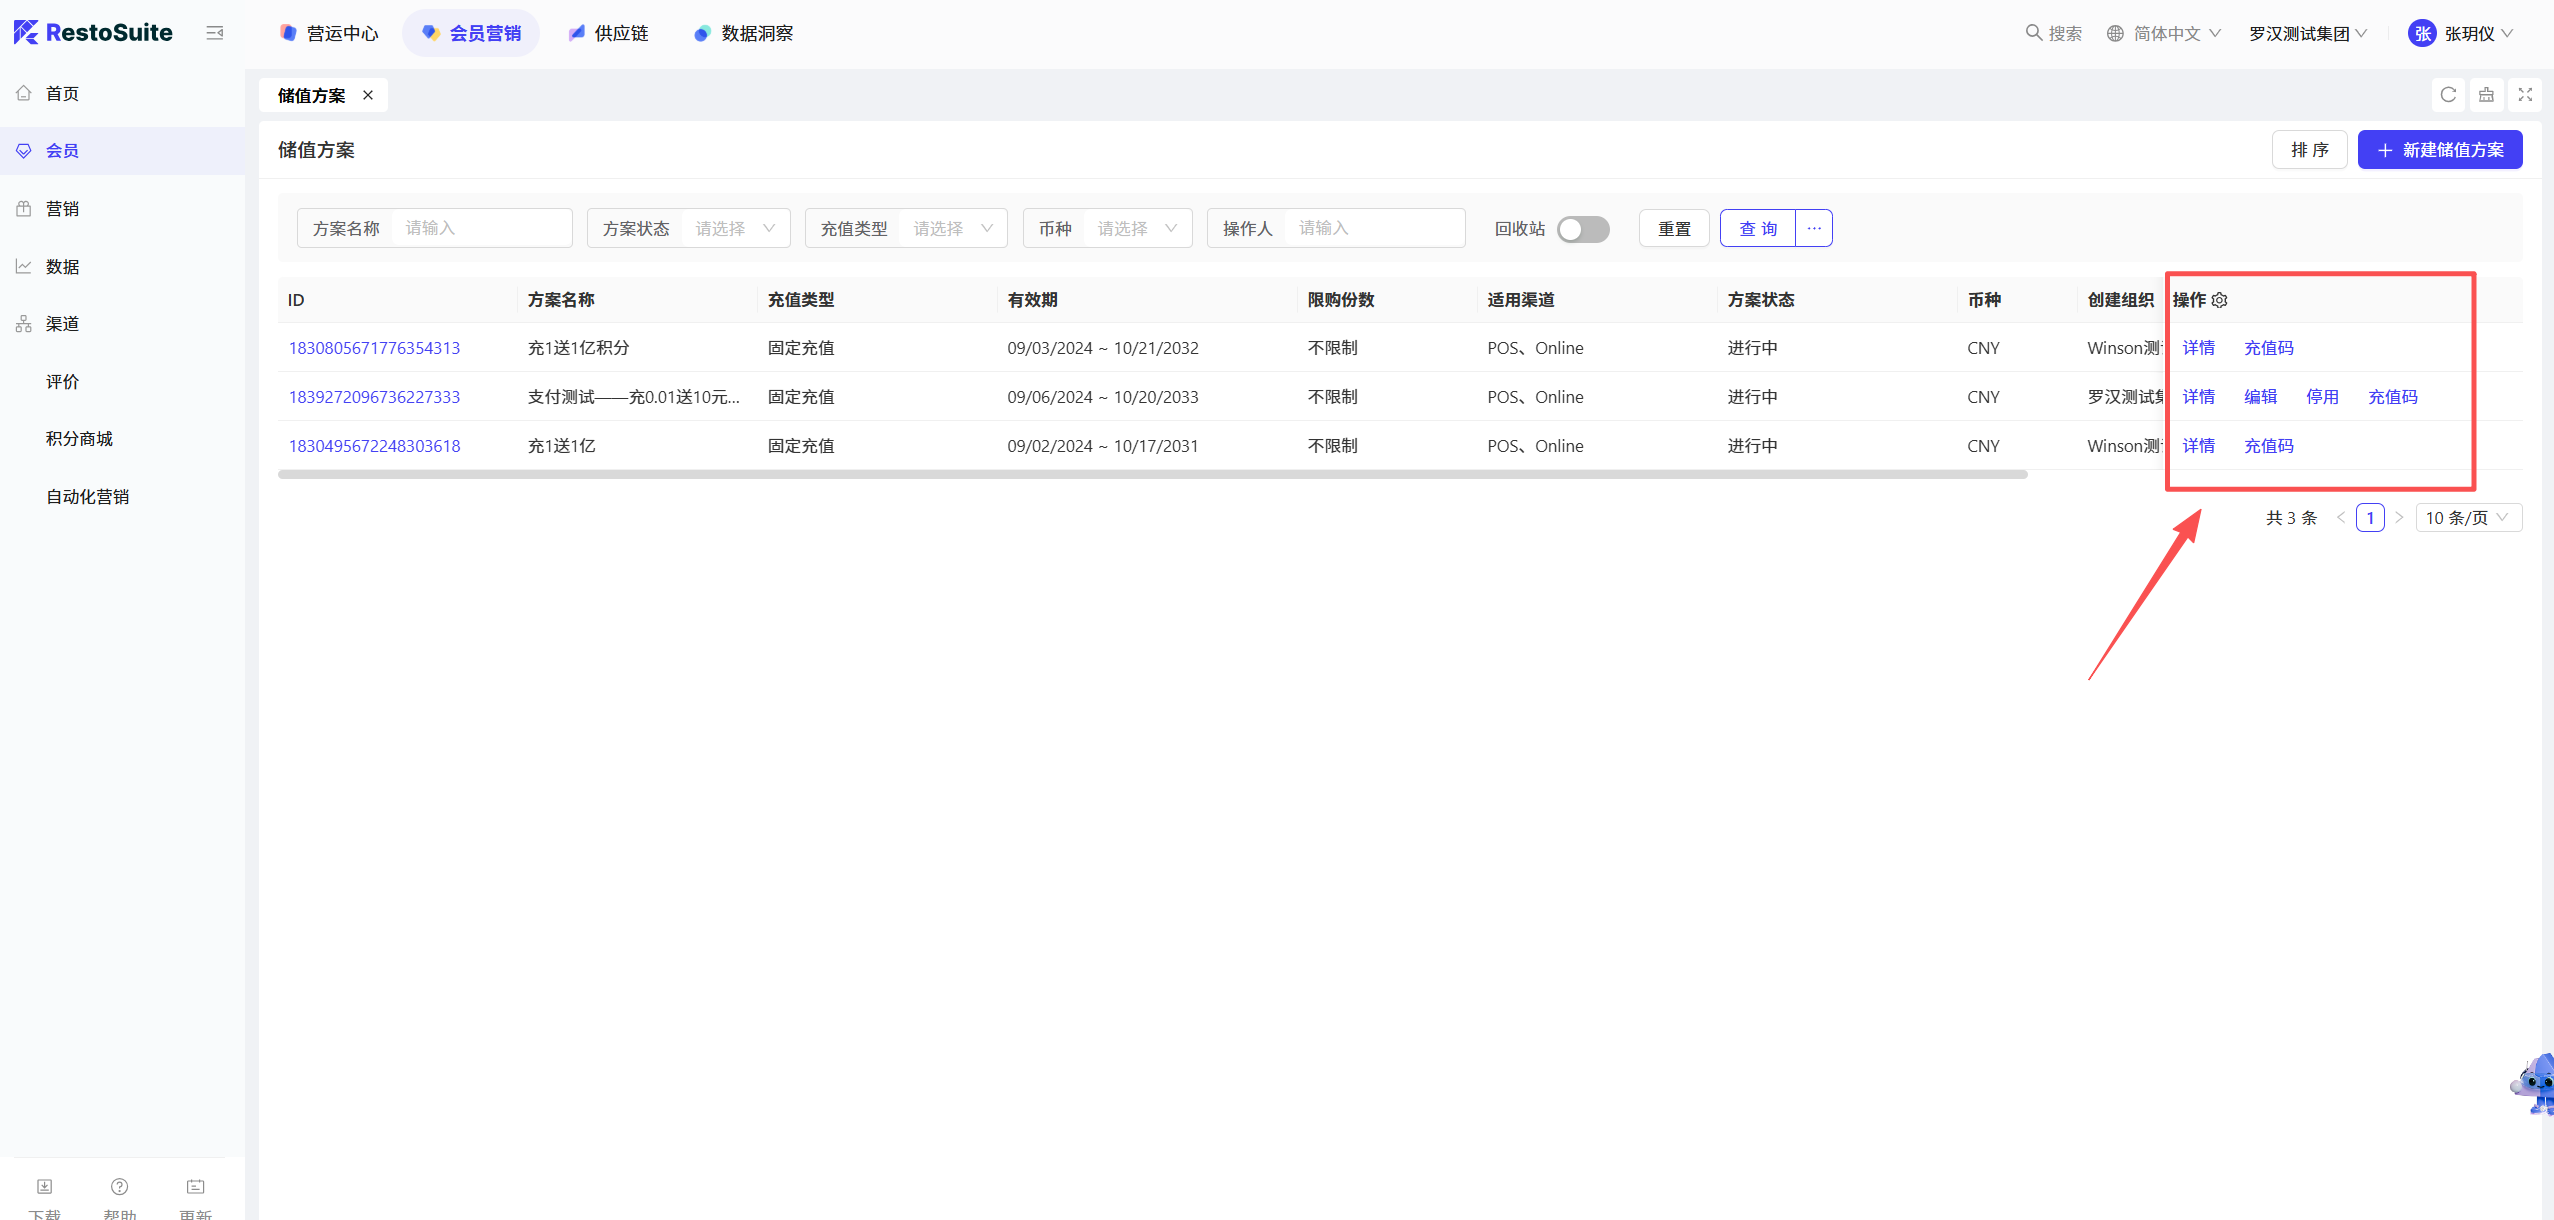
Task: Open the operation column settings gear
Action: [x=2220, y=300]
